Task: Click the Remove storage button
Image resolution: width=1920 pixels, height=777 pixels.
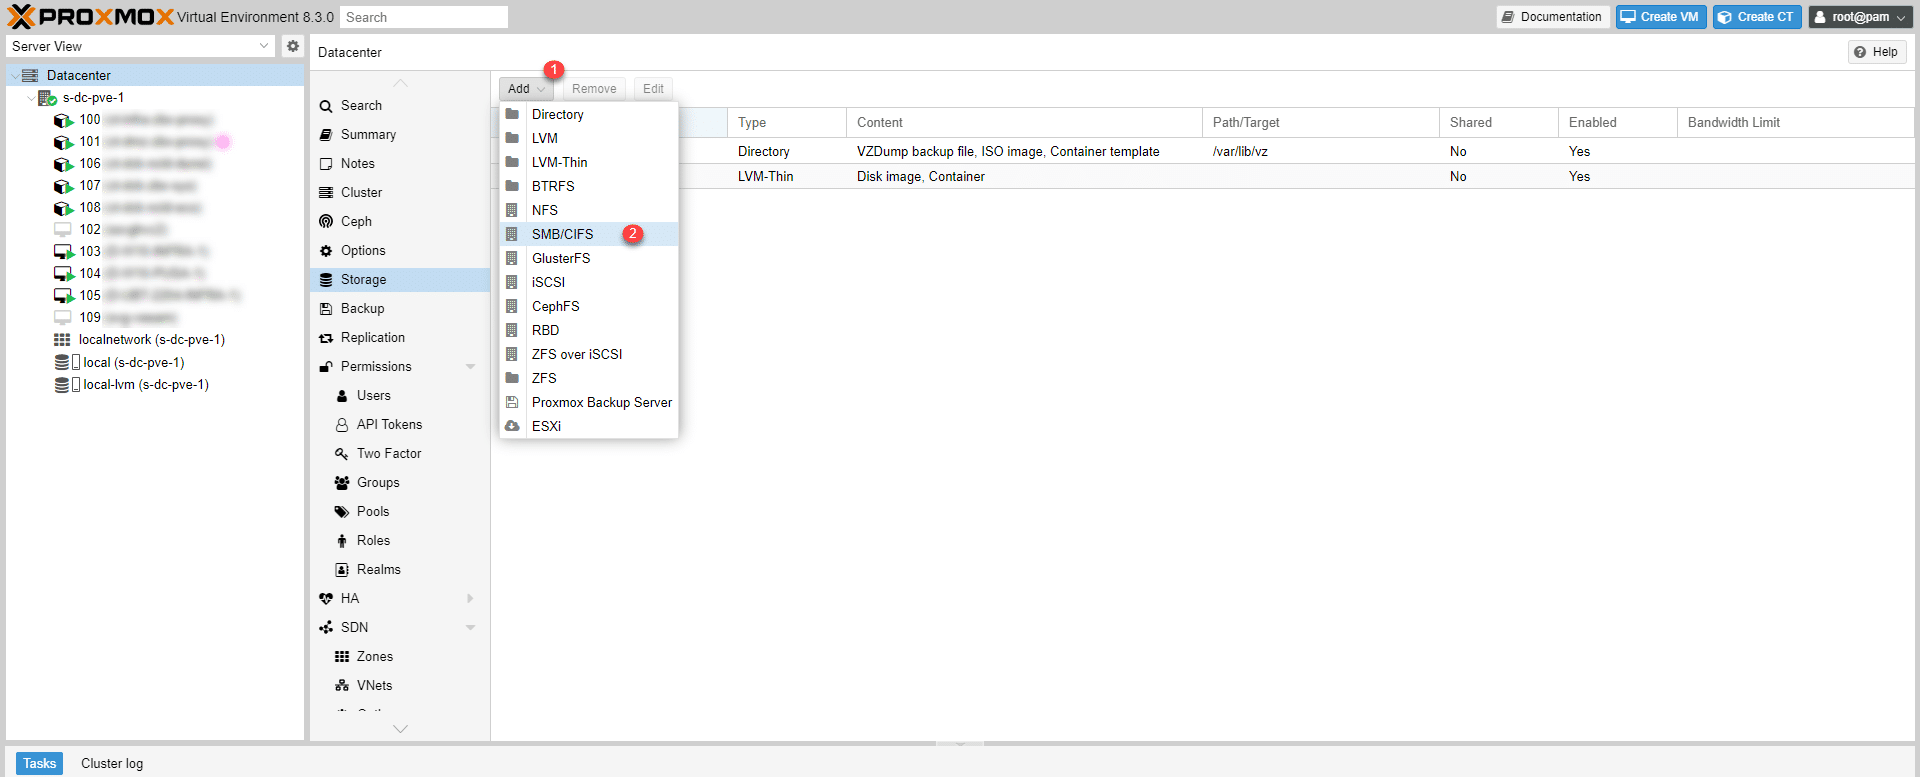Action: click(594, 89)
